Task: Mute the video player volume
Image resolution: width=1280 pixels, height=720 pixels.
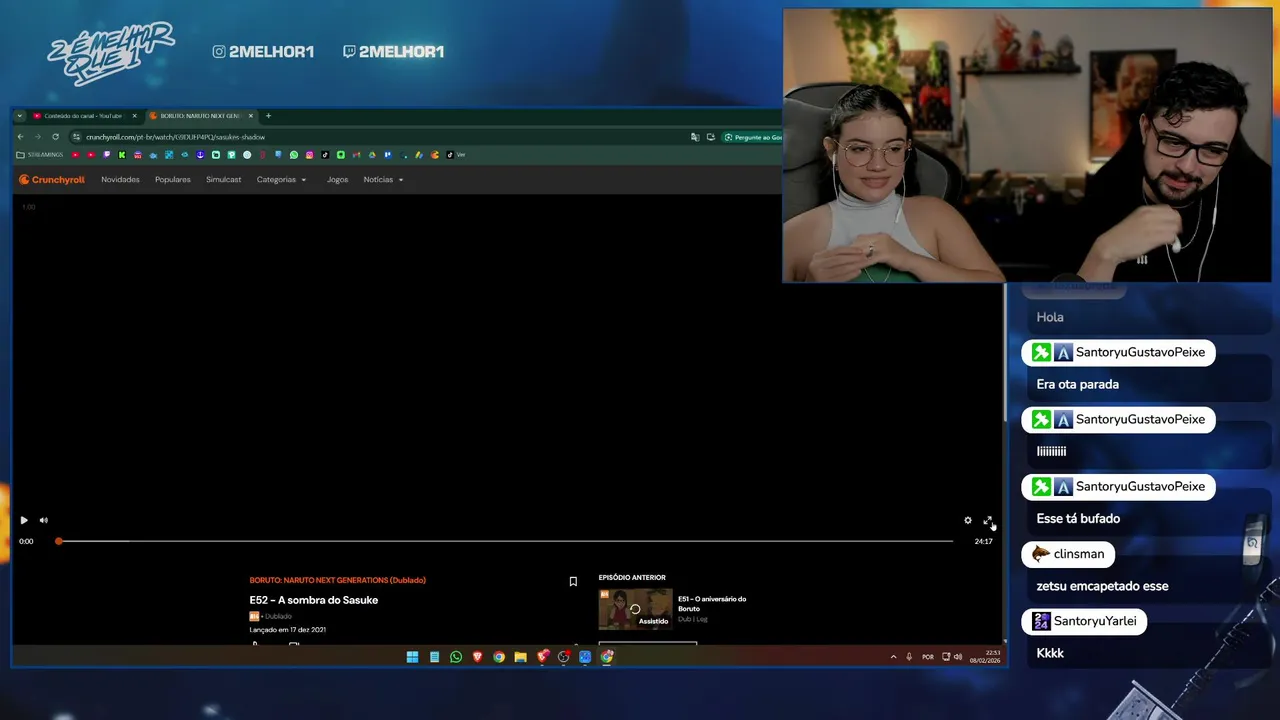Action: (x=43, y=520)
